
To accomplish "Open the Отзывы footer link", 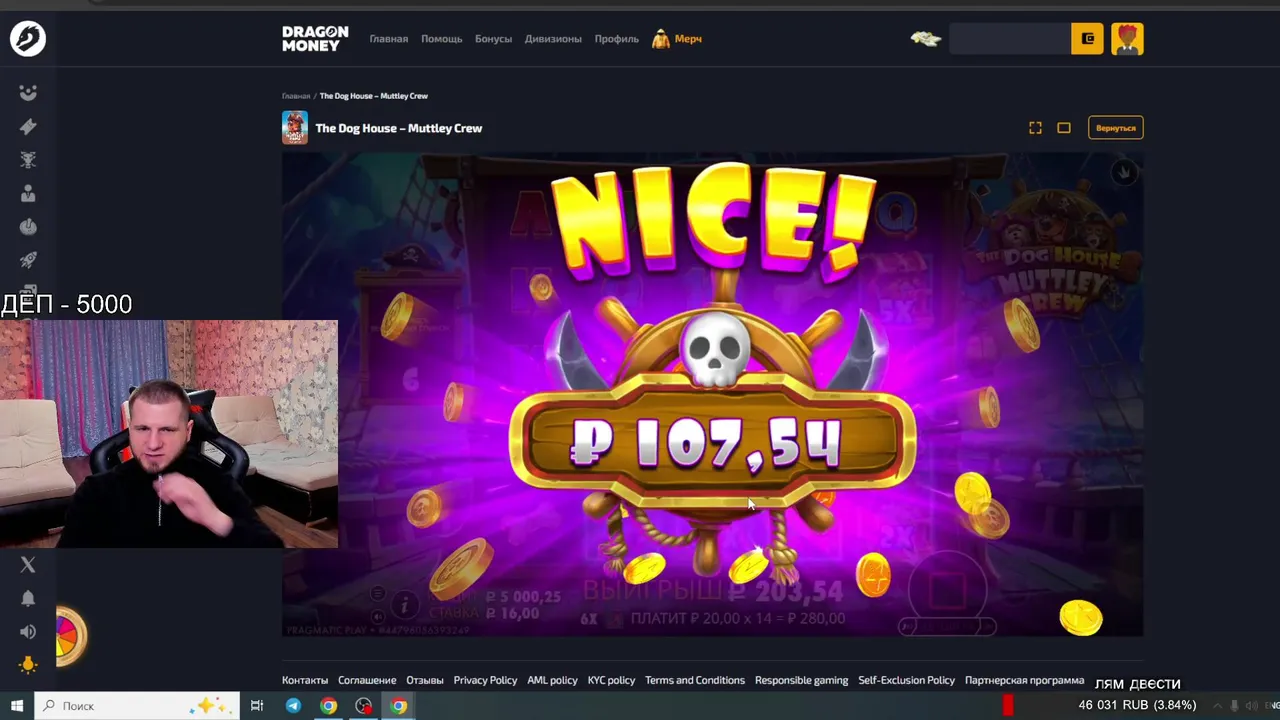I will (425, 680).
